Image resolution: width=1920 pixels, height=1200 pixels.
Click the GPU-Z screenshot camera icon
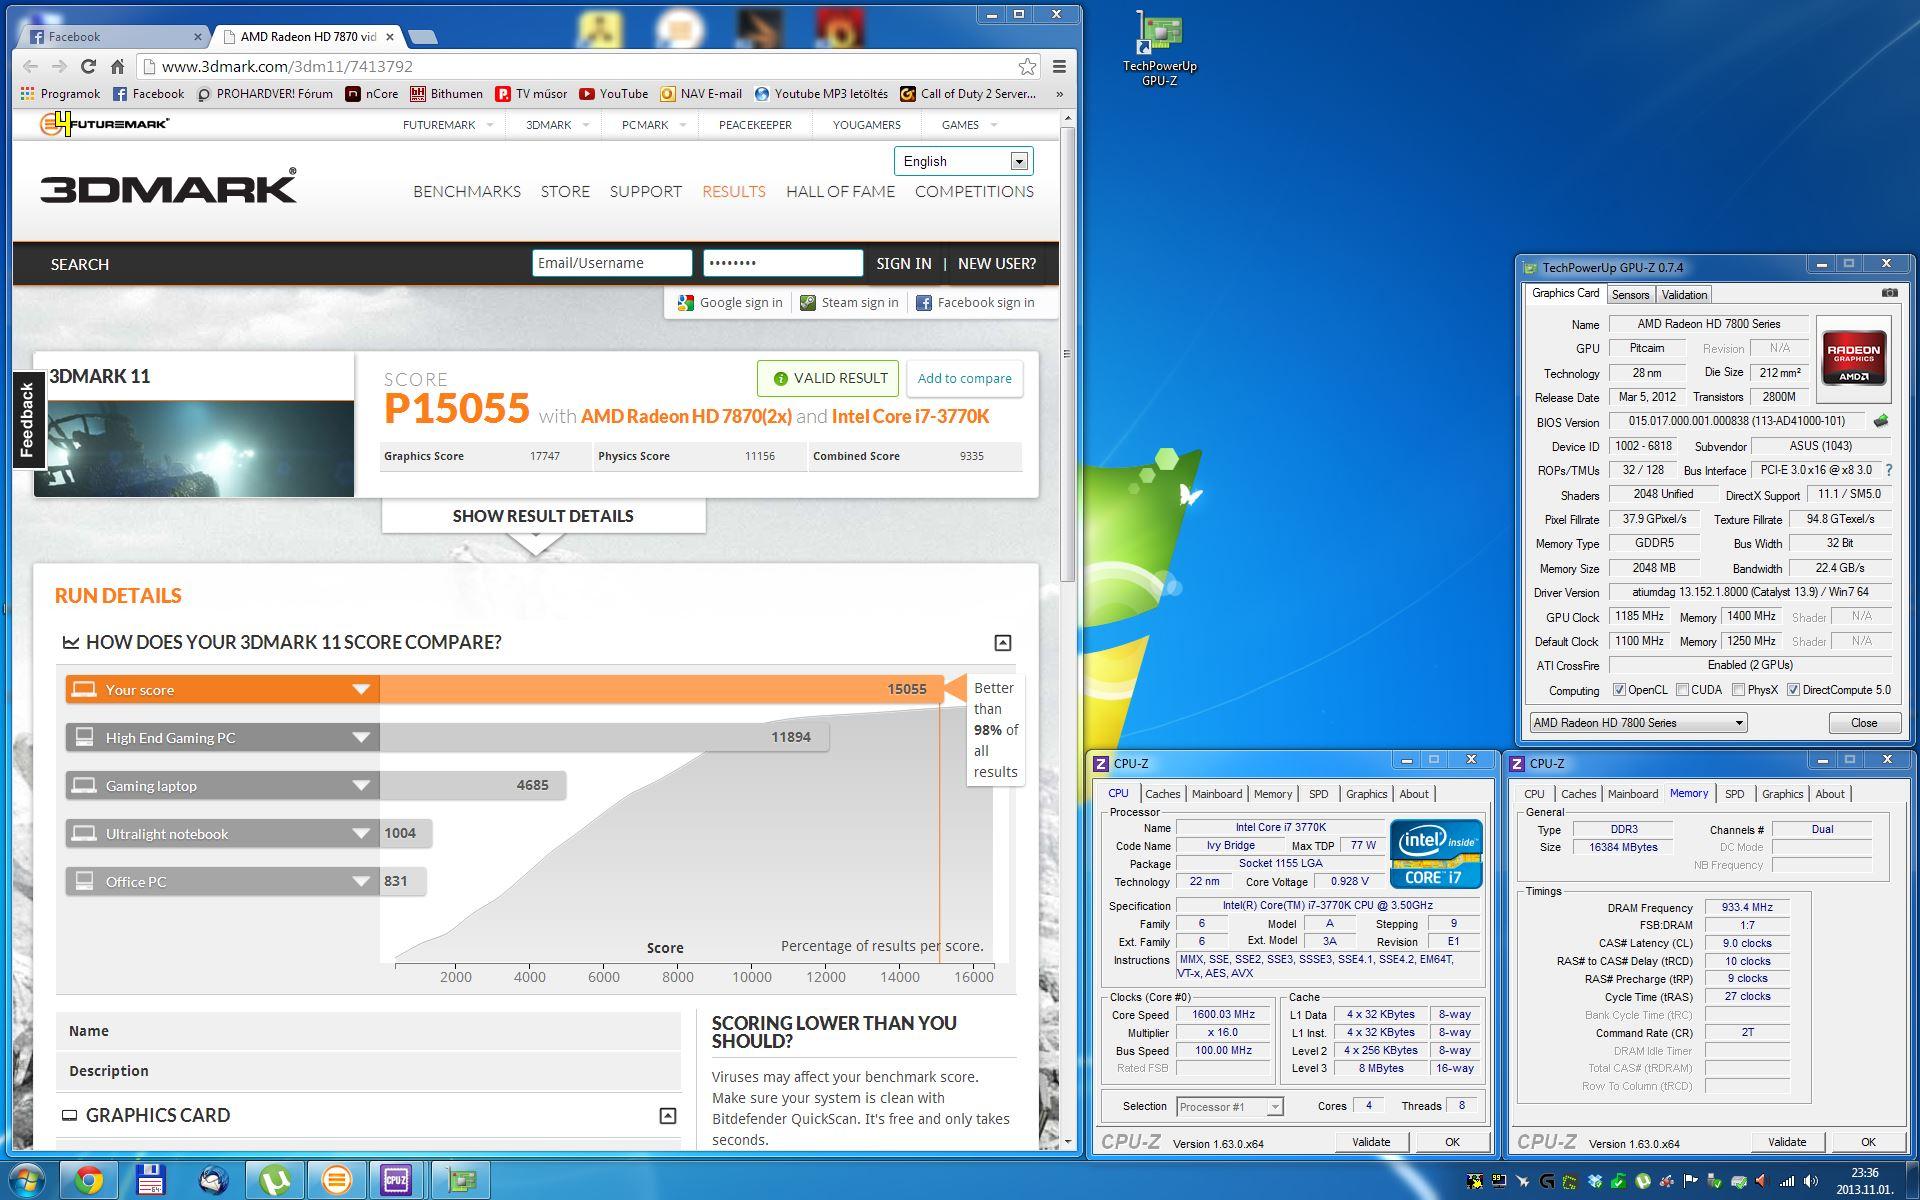[x=1889, y=293]
